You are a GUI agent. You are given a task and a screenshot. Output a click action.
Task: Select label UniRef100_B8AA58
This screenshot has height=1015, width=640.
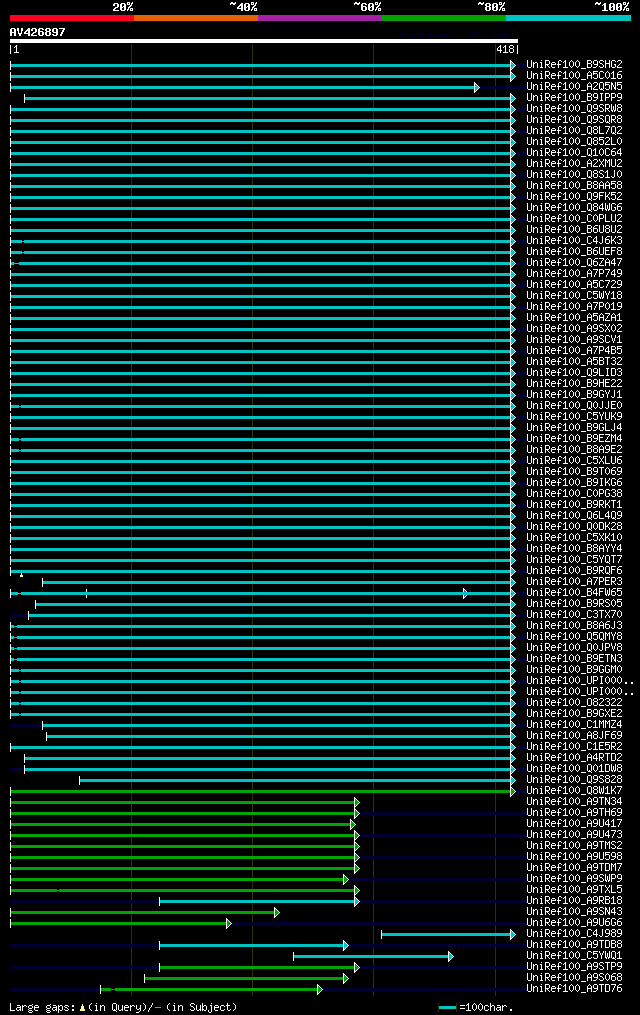tap(574, 186)
